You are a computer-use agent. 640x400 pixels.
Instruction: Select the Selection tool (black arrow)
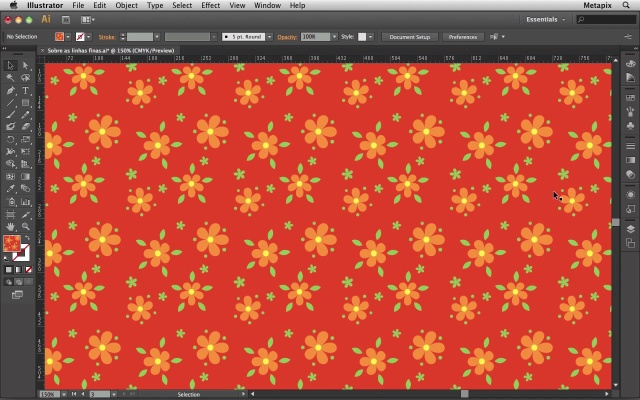[x=10, y=65]
